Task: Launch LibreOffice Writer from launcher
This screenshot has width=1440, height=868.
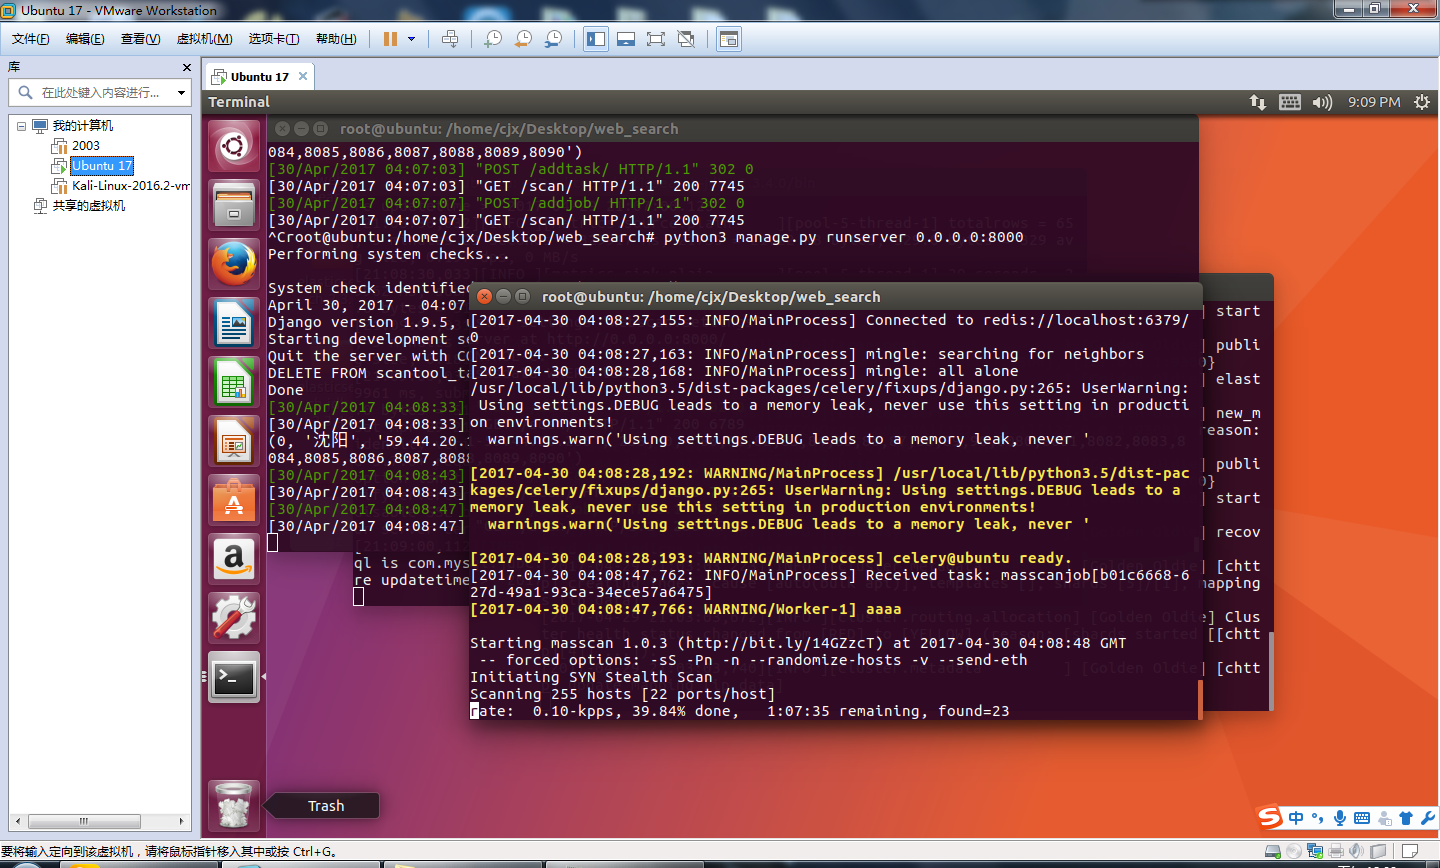Action: pos(234,323)
